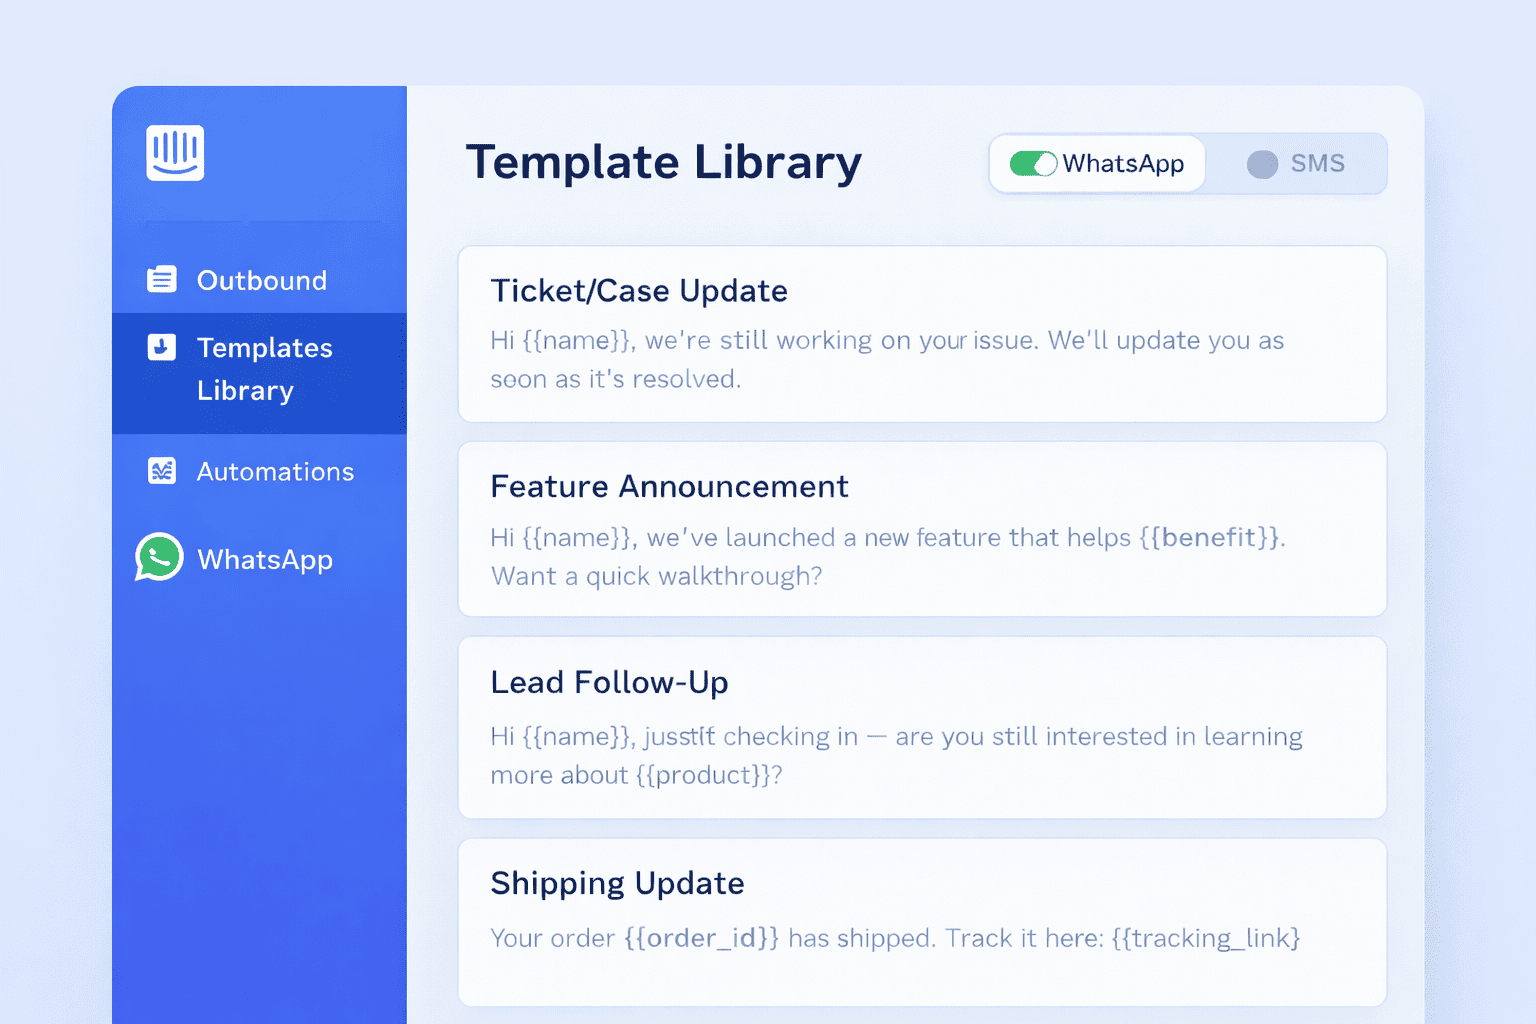This screenshot has height=1024, width=1536.
Task: Open the Ticket/Case Update template
Action: (921, 334)
